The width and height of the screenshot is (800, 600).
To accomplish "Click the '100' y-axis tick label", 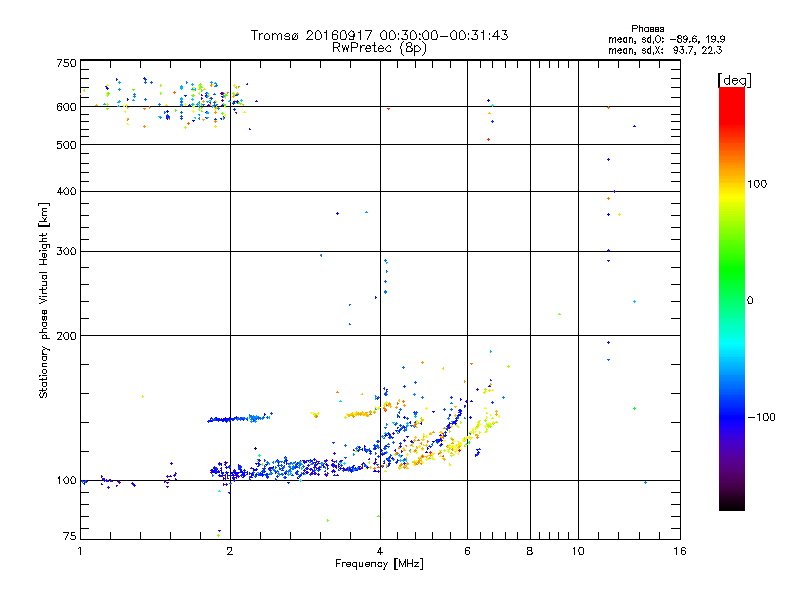I will (66, 481).
